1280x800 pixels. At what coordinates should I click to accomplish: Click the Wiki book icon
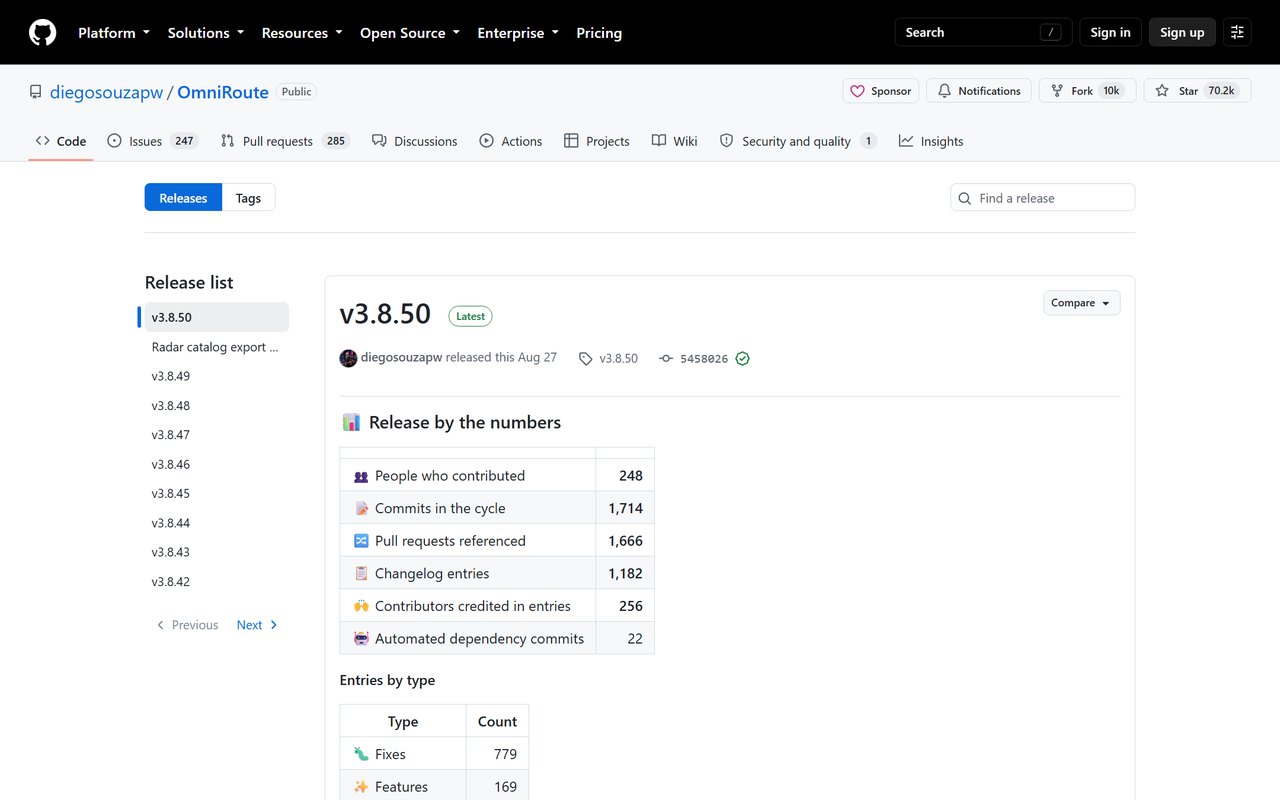659,141
